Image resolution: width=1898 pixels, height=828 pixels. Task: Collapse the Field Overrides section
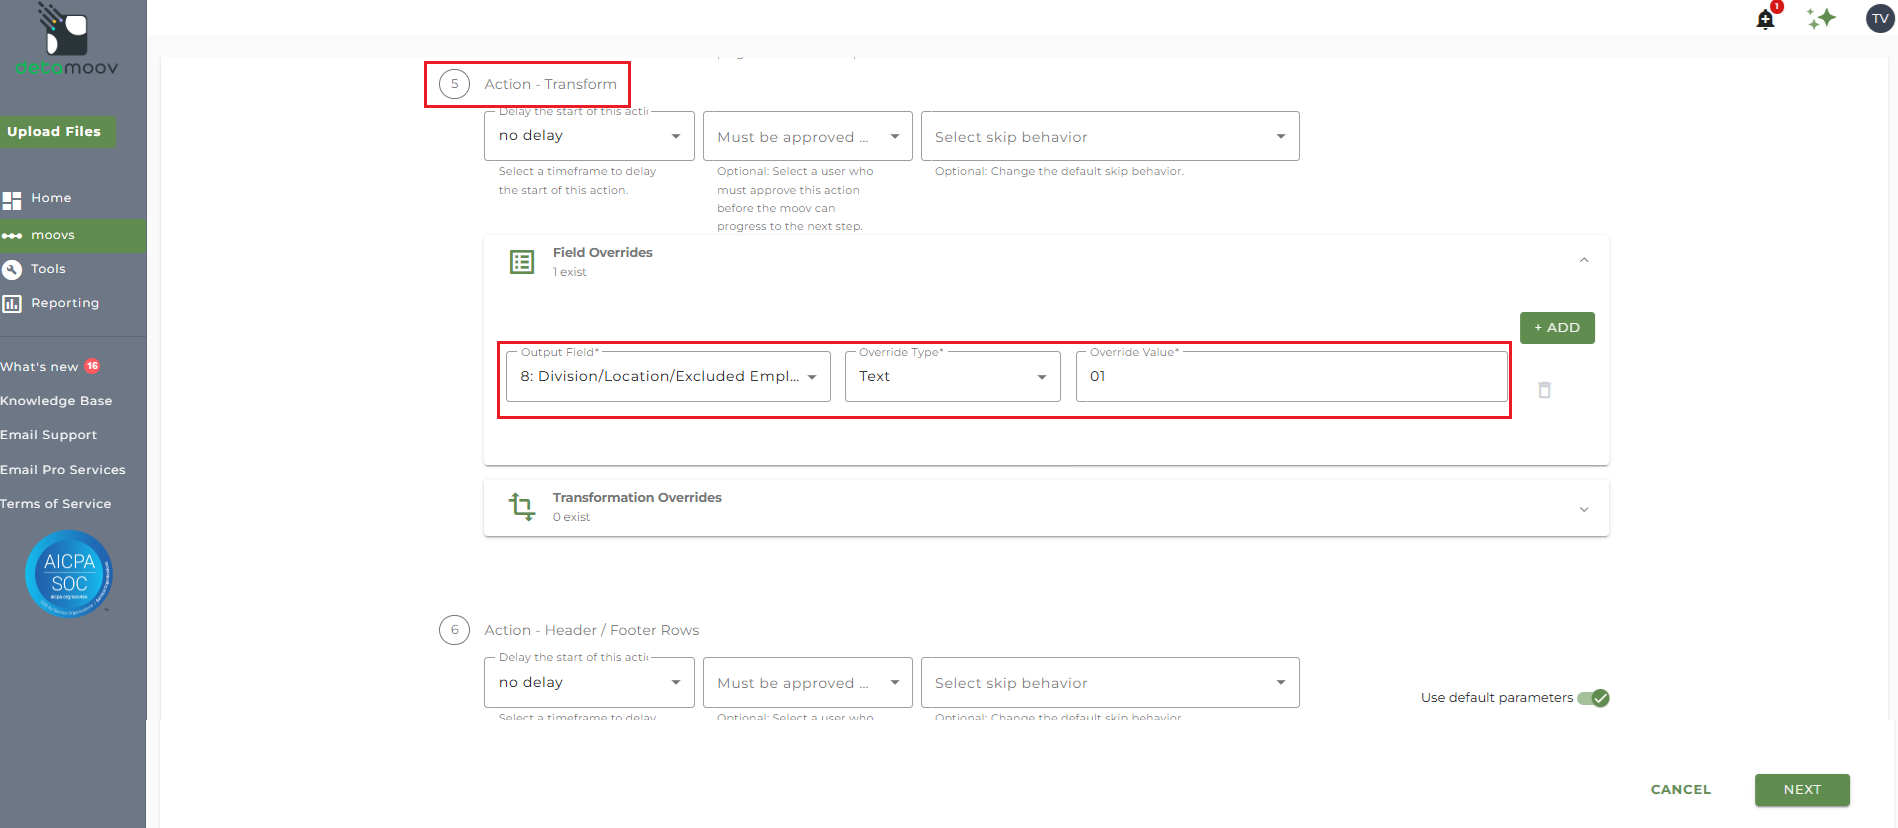click(1584, 260)
